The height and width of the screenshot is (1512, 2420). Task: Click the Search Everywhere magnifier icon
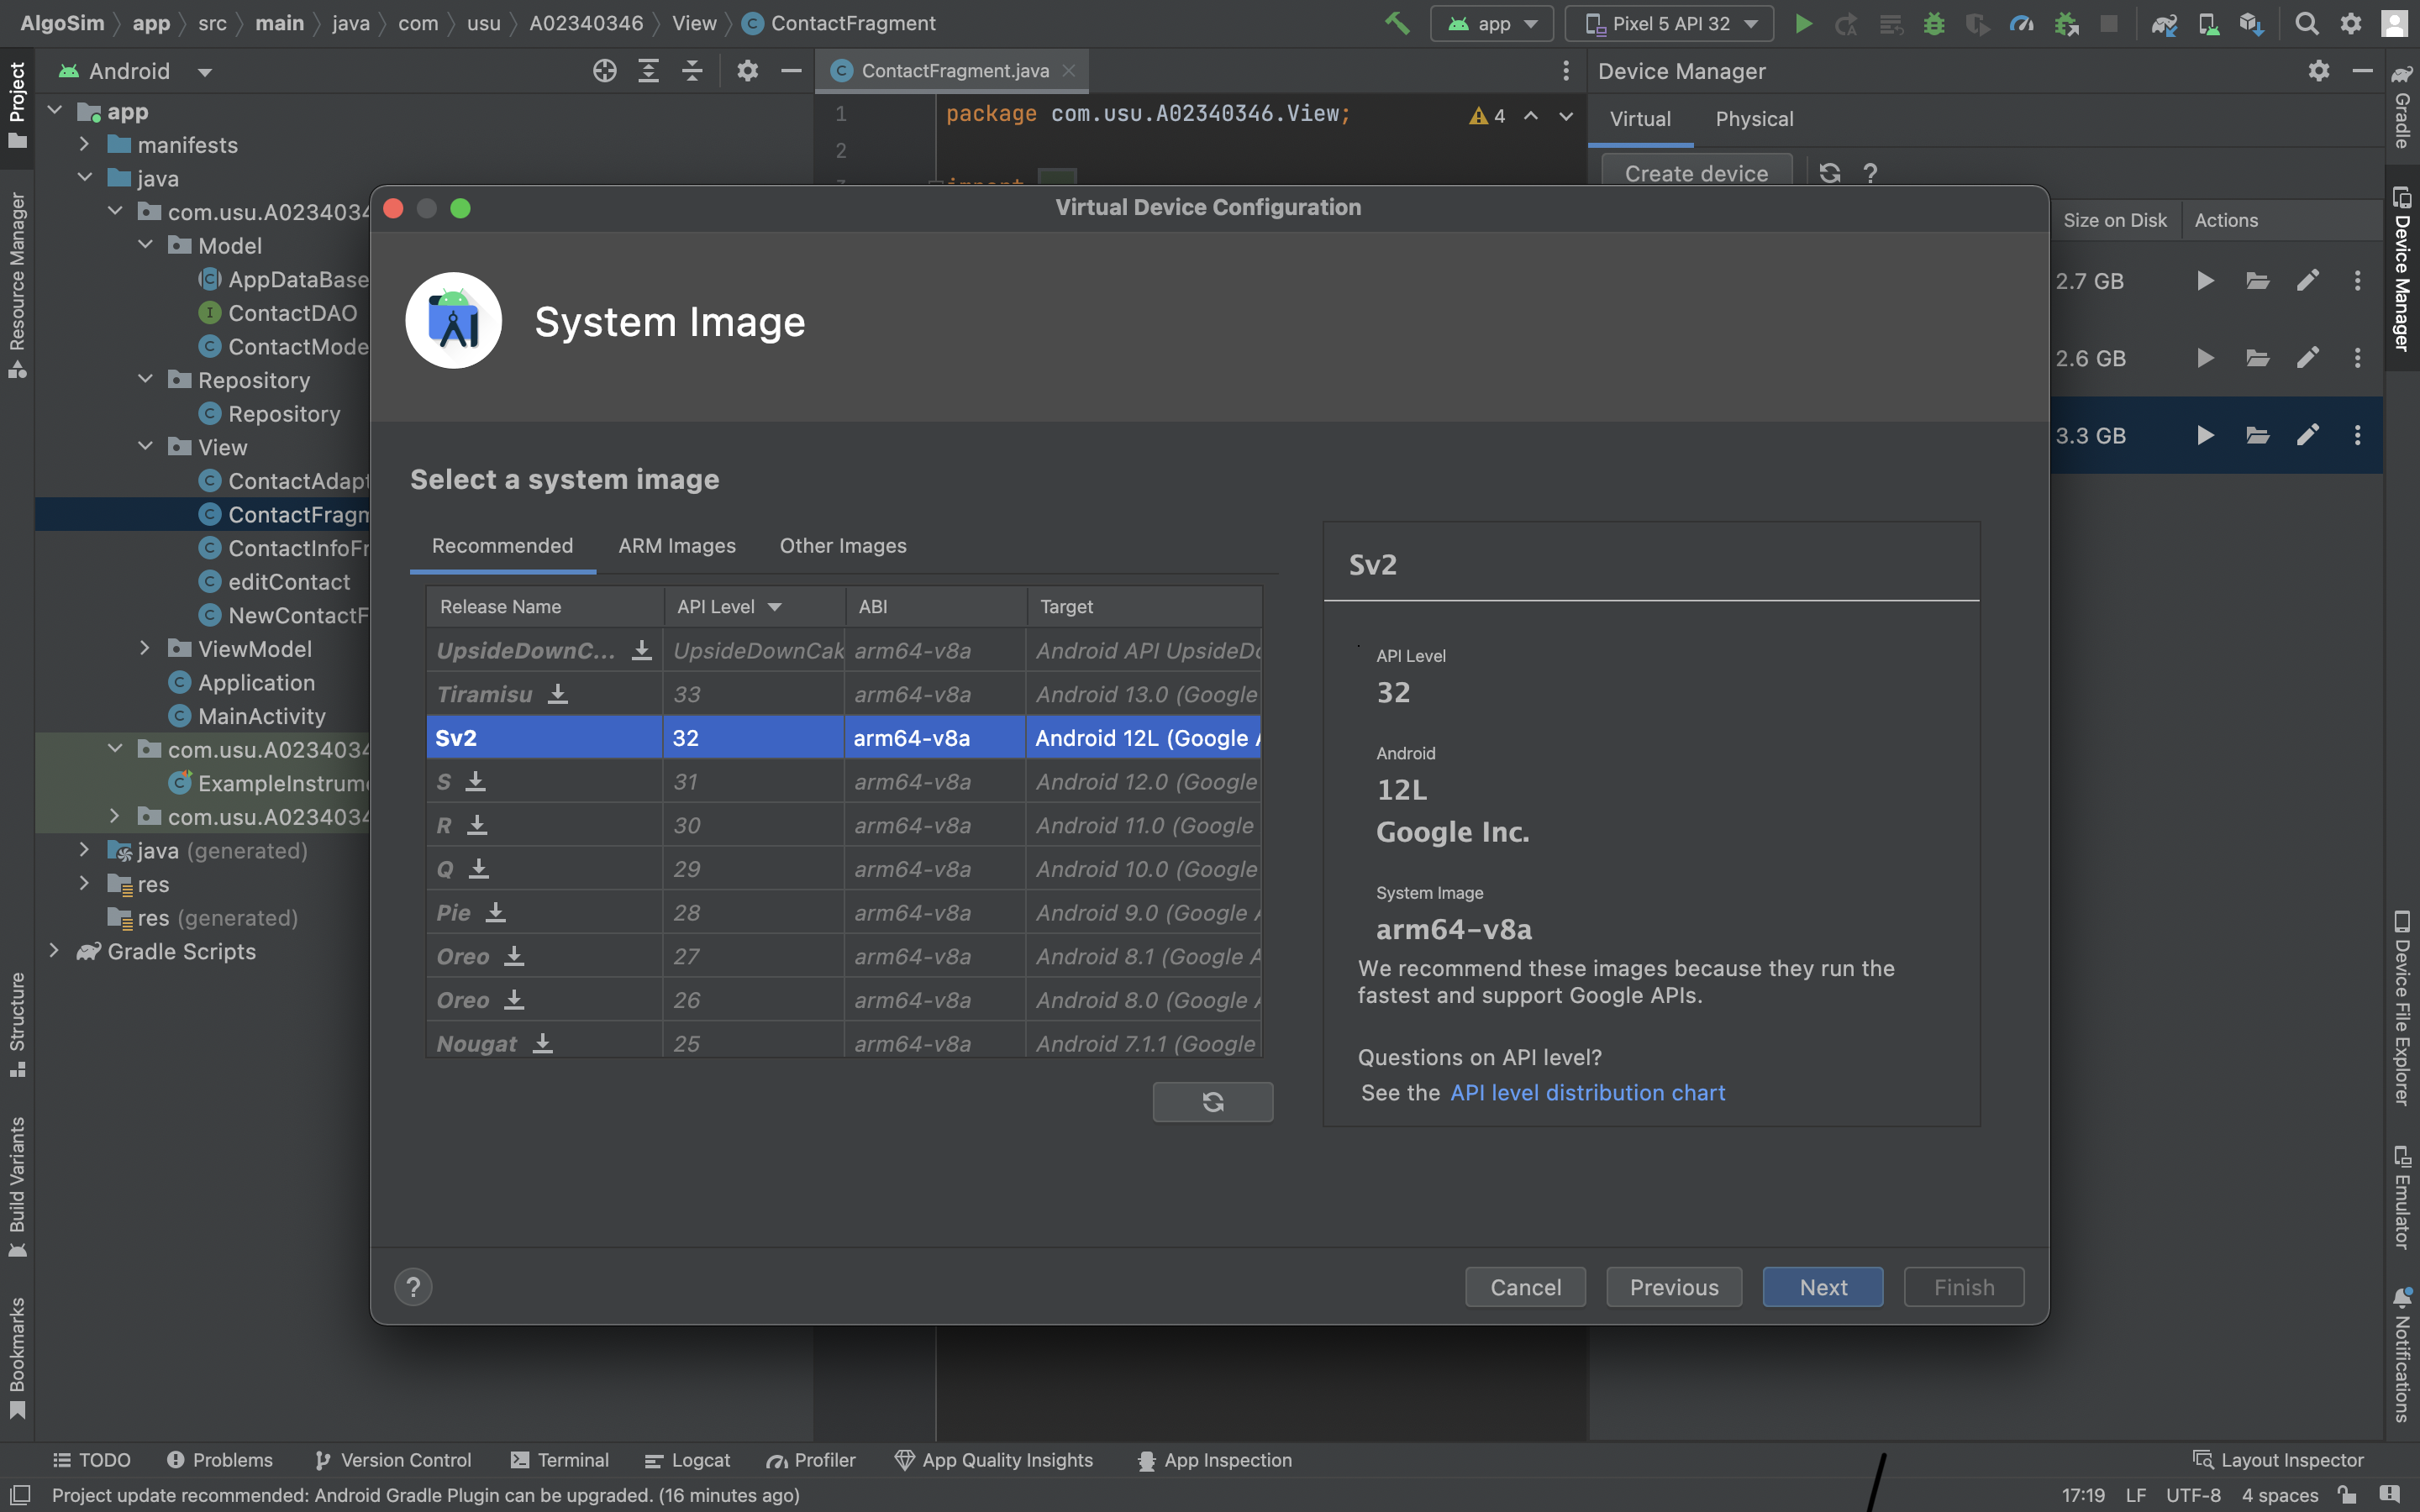(x=2306, y=23)
